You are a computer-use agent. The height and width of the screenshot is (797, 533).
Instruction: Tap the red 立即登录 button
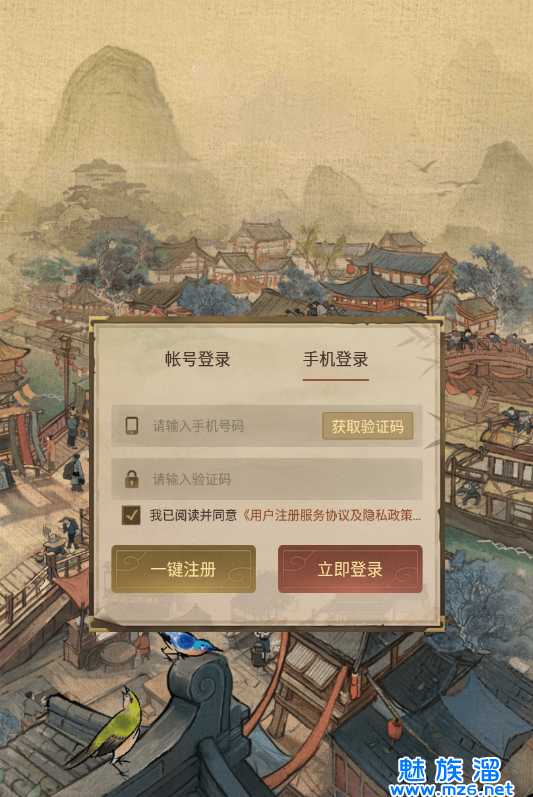click(x=350, y=569)
